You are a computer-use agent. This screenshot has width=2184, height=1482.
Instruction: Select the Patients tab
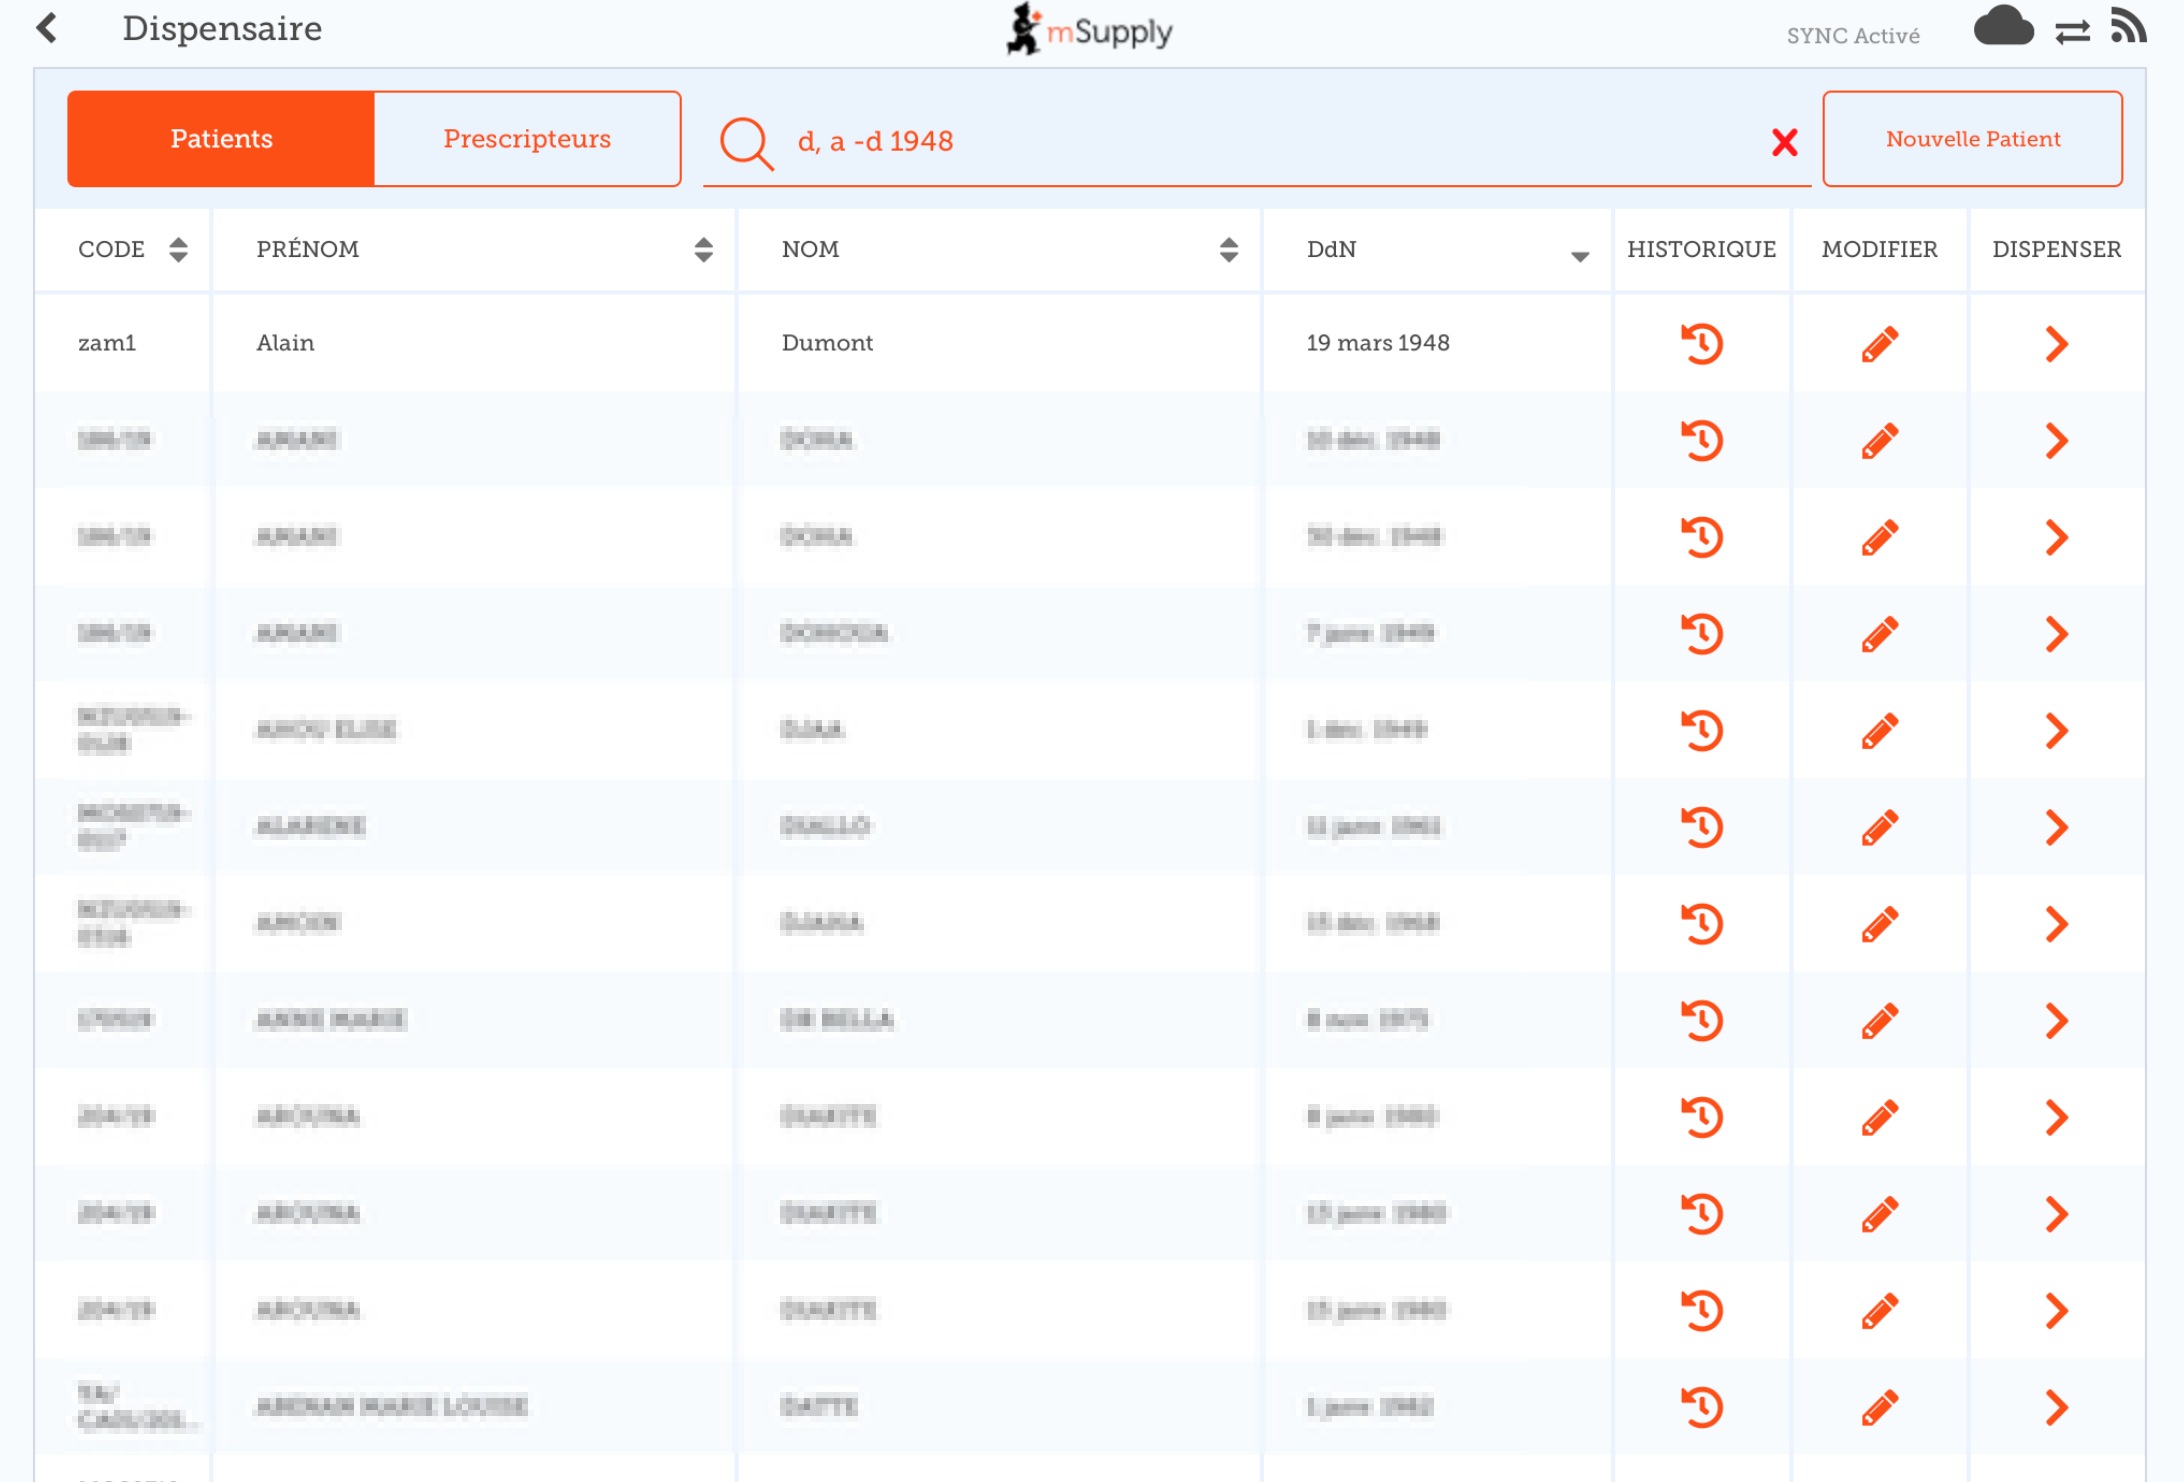click(x=221, y=139)
